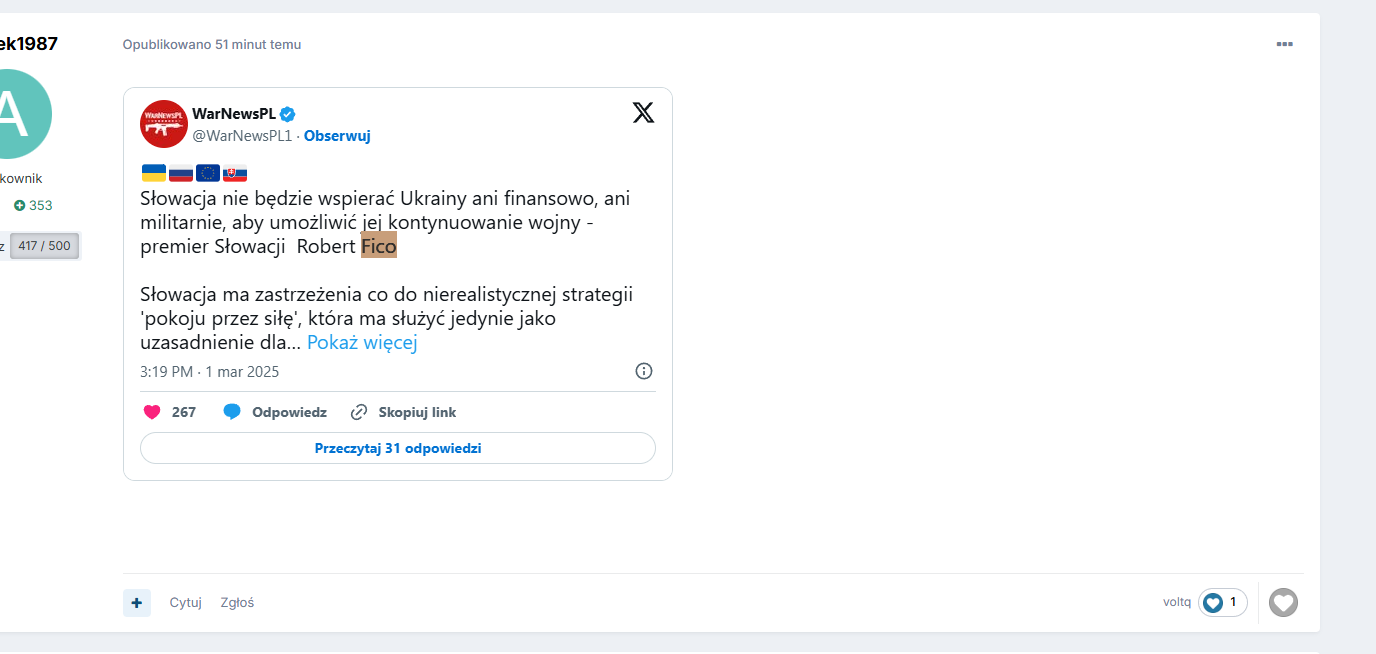1376x654 pixels.
Task: Toggle the grey heart reaction button
Action: pos(1283,602)
